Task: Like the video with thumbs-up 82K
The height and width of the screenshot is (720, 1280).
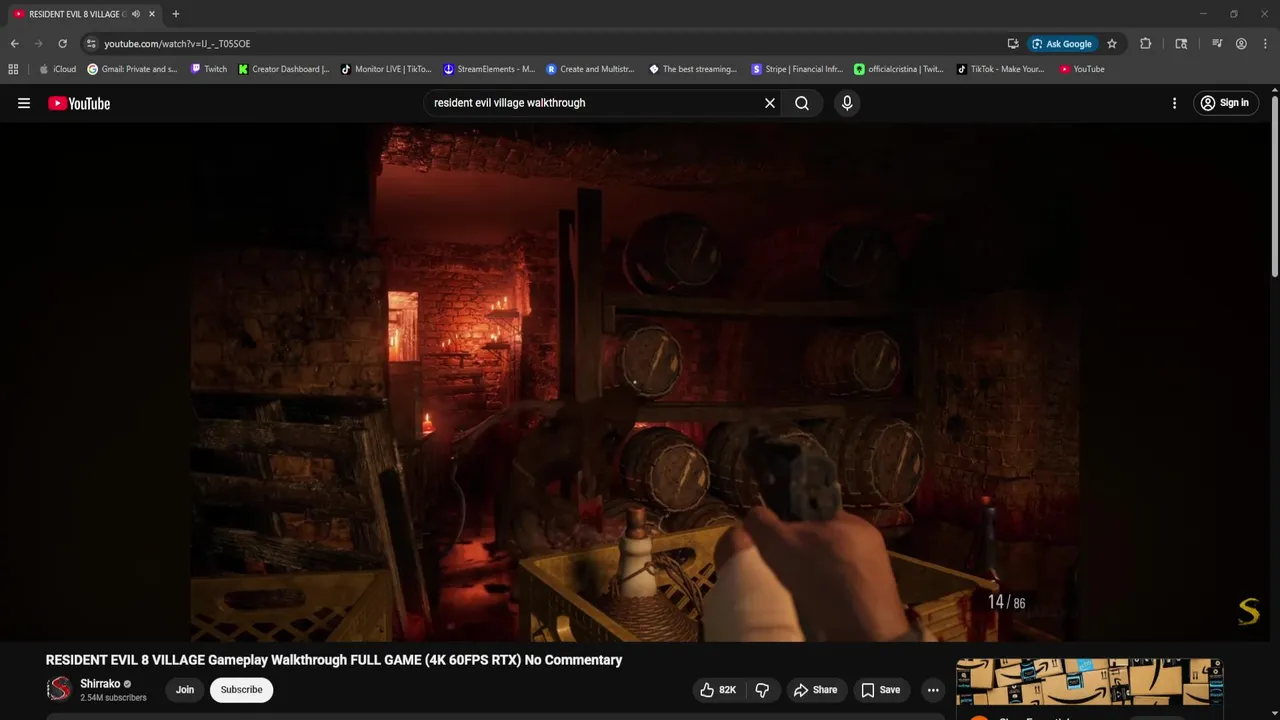Action: [x=718, y=690]
